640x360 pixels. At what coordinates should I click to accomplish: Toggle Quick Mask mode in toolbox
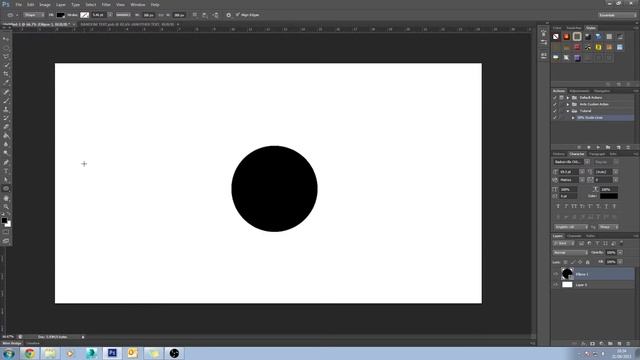(x=6, y=232)
